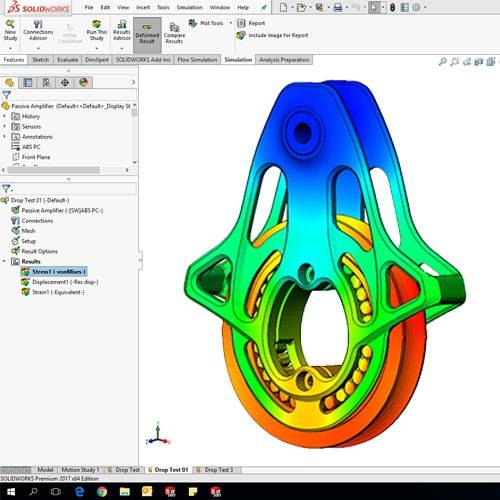Screen dimensions: 500x500
Task: Expand the Plot Tools dropdown arrow
Action: [230, 23]
